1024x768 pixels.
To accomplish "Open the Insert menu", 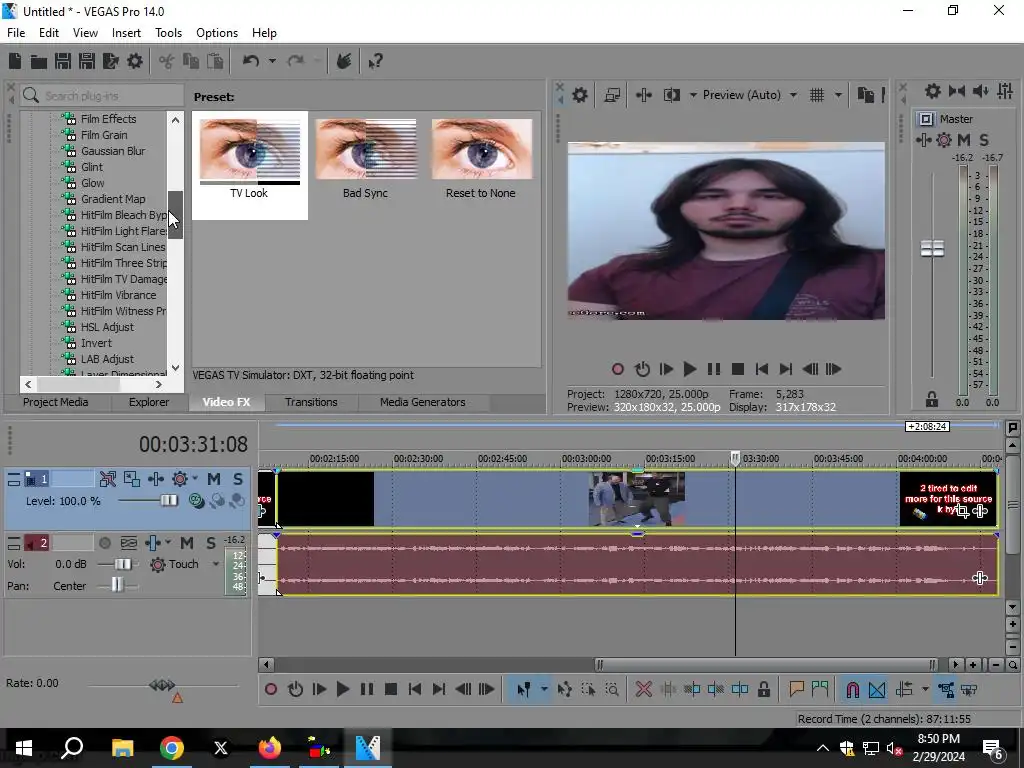I will (126, 33).
